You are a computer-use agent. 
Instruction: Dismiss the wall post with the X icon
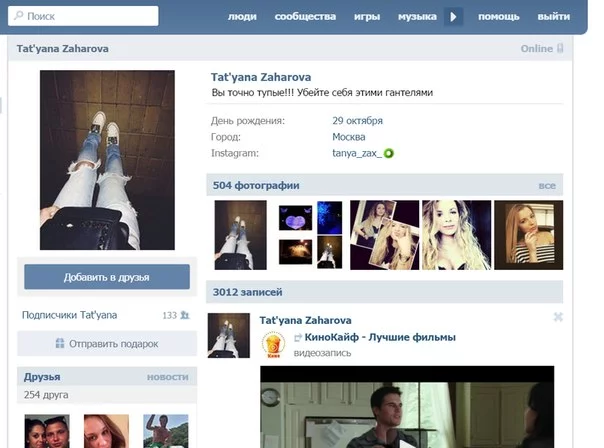(x=558, y=317)
